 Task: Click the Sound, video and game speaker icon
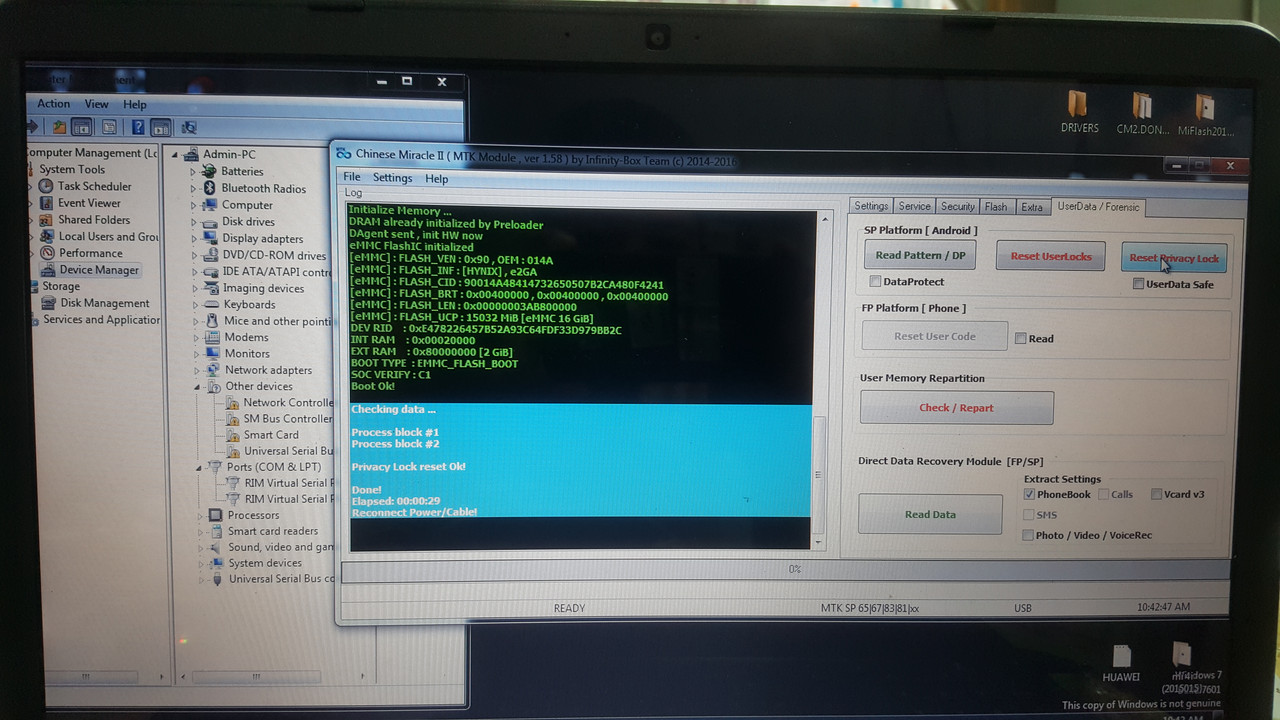coord(215,547)
